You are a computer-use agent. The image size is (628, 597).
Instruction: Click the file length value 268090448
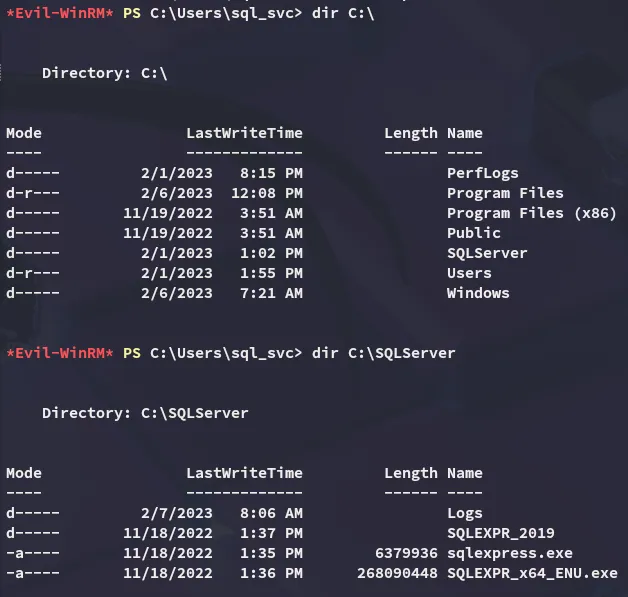(x=397, y=573)
